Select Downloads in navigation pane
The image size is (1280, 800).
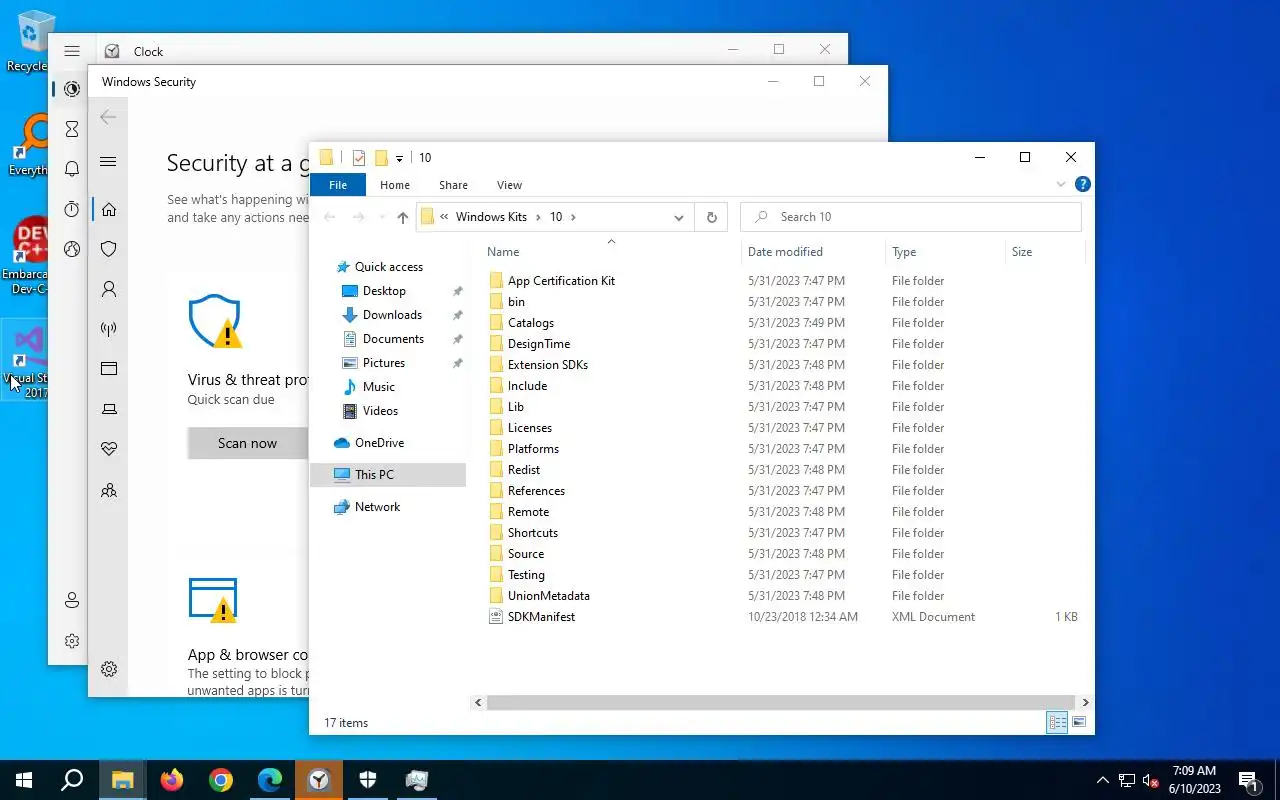pos(392,315)
